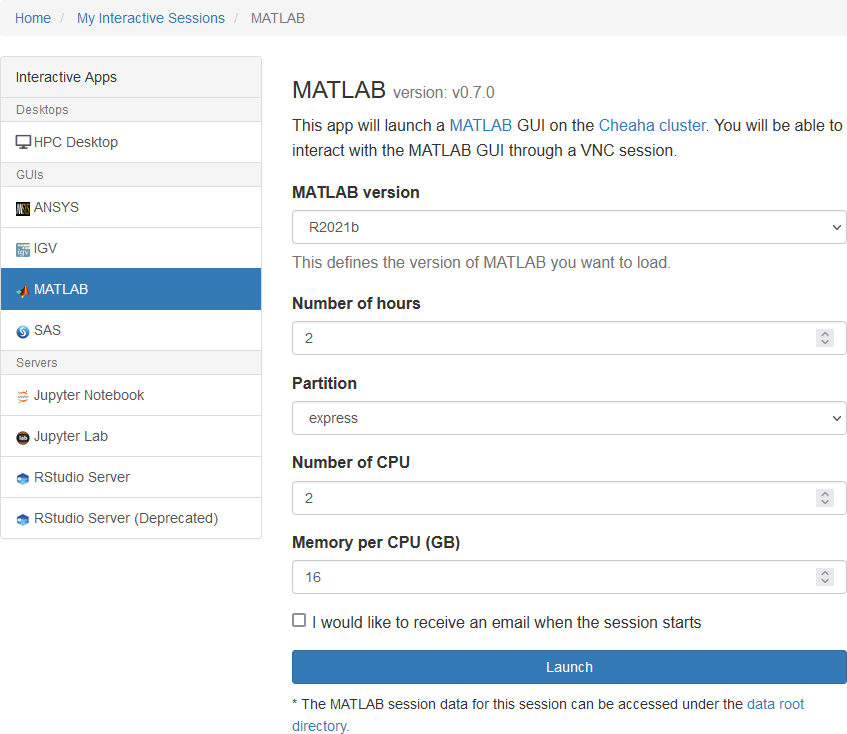This screenshot has width=847, height=734.
Task: Click the SAS app icon
Action: tap(23, 331)
